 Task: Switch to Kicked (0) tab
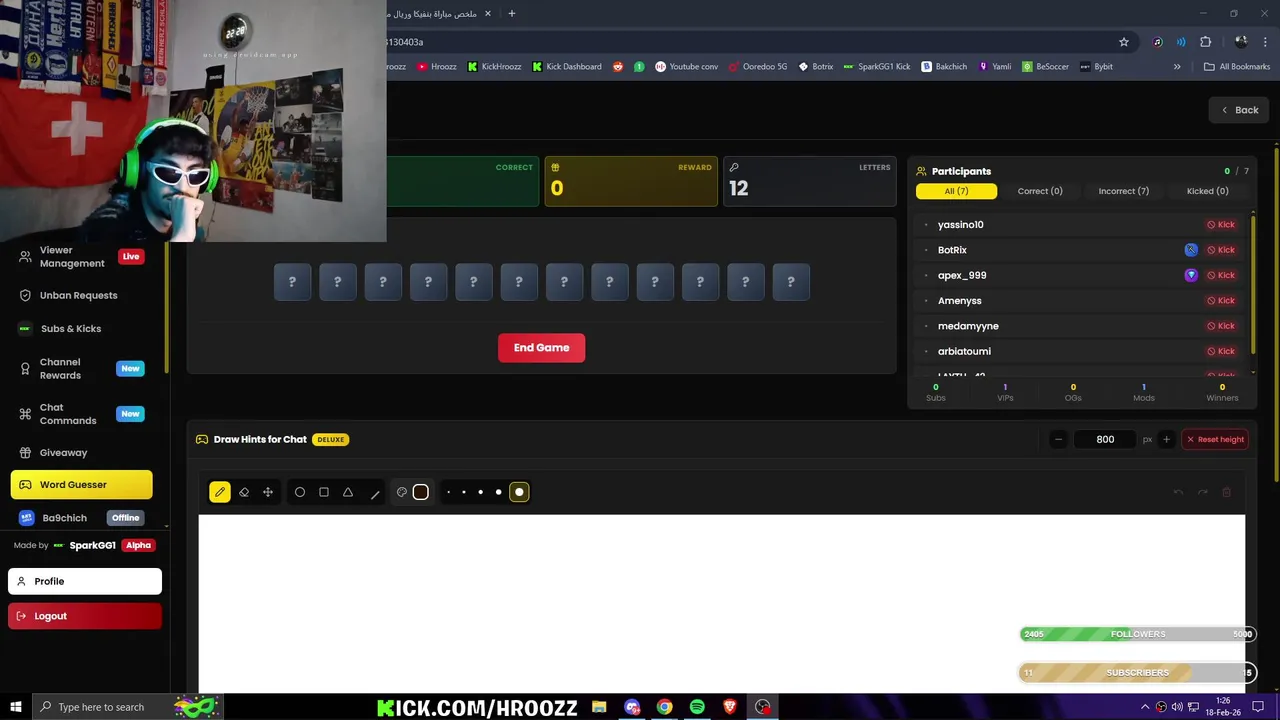[x=1207, y=191]
